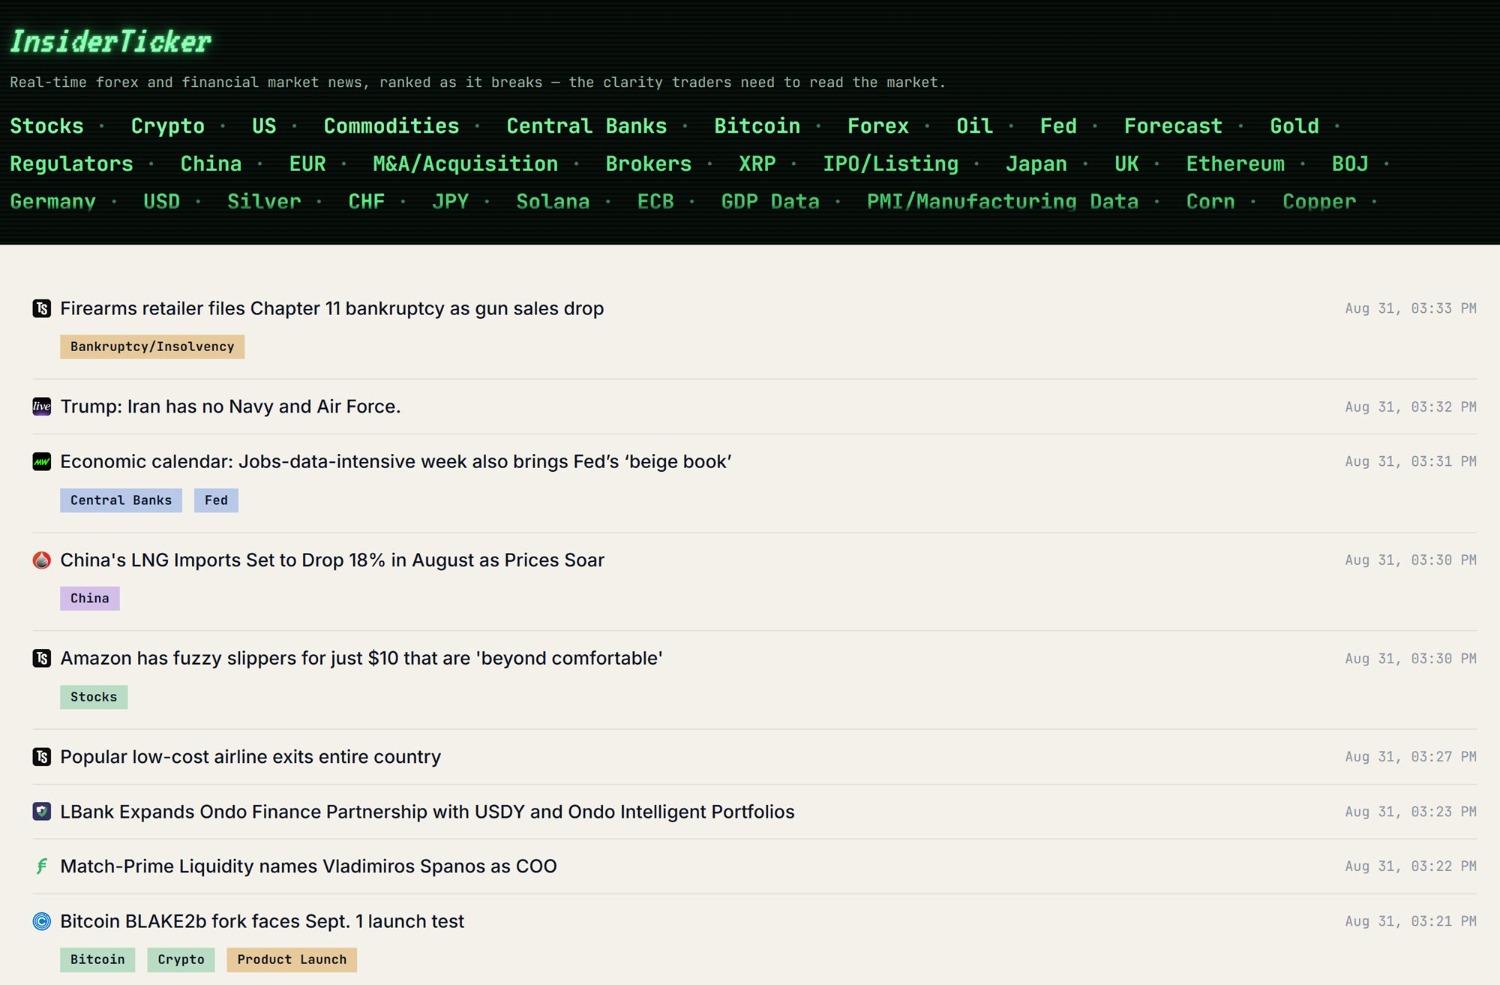Open the Central Banks nav link
The image size is (1500, 985).
pos(586,126)
